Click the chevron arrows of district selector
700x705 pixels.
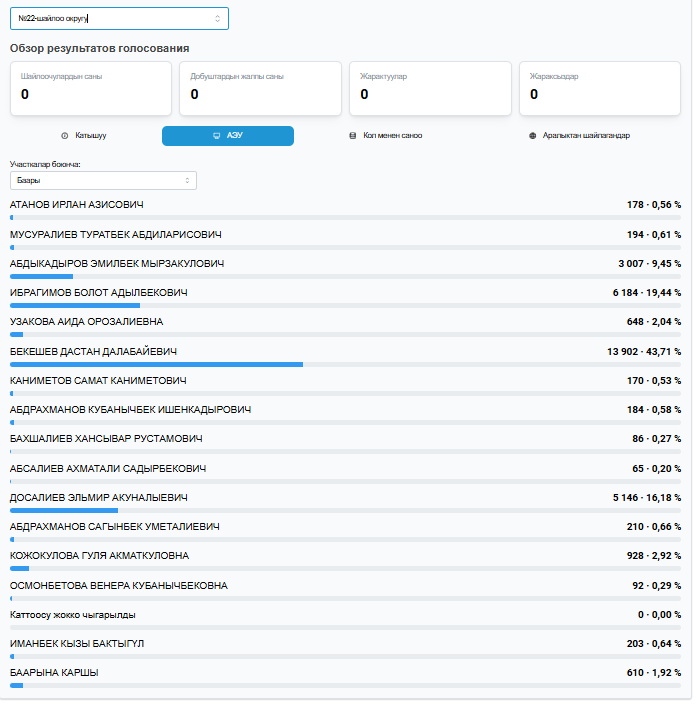click(x=218, y=18)
